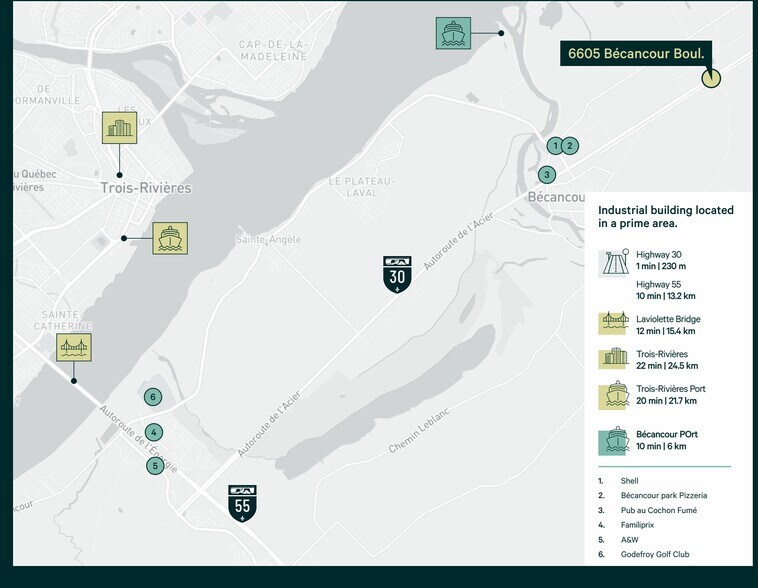Click the Highway 30 legend icon
Screen dimensions: 758x588
tap(612, 263)
